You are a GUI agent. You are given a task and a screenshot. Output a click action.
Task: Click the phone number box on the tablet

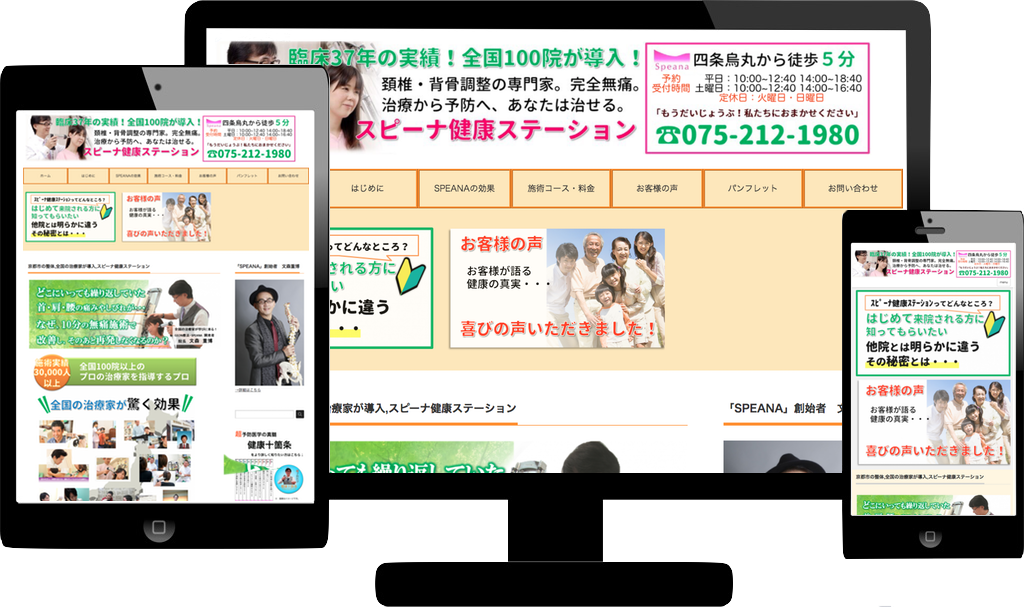(x=249, y=139)
